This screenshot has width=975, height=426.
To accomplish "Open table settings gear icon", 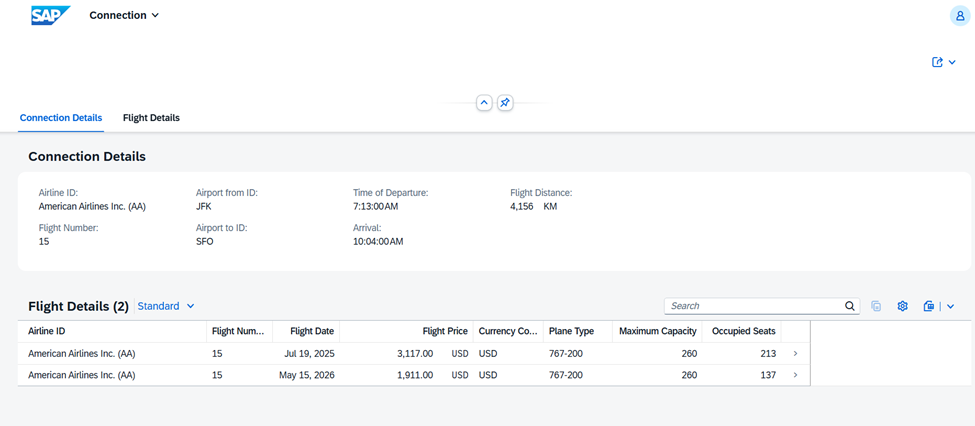I will tap(902, 306).
